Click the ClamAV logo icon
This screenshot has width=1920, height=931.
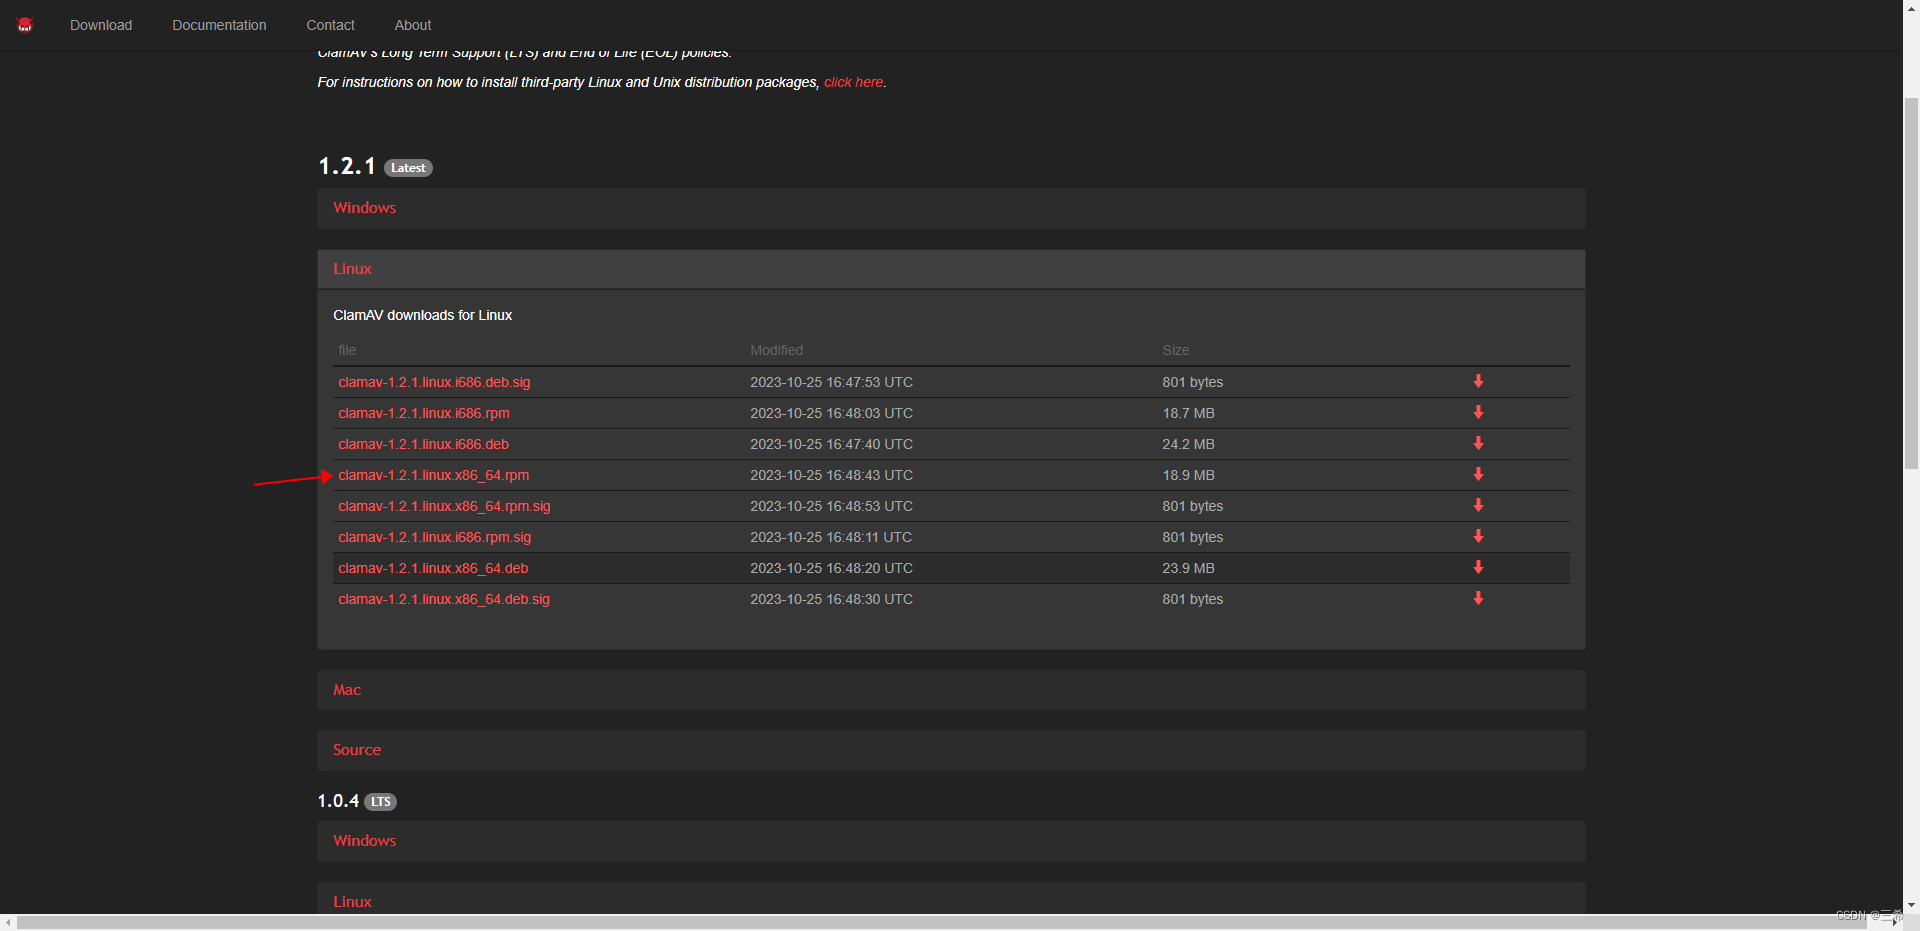click(25, 25)
